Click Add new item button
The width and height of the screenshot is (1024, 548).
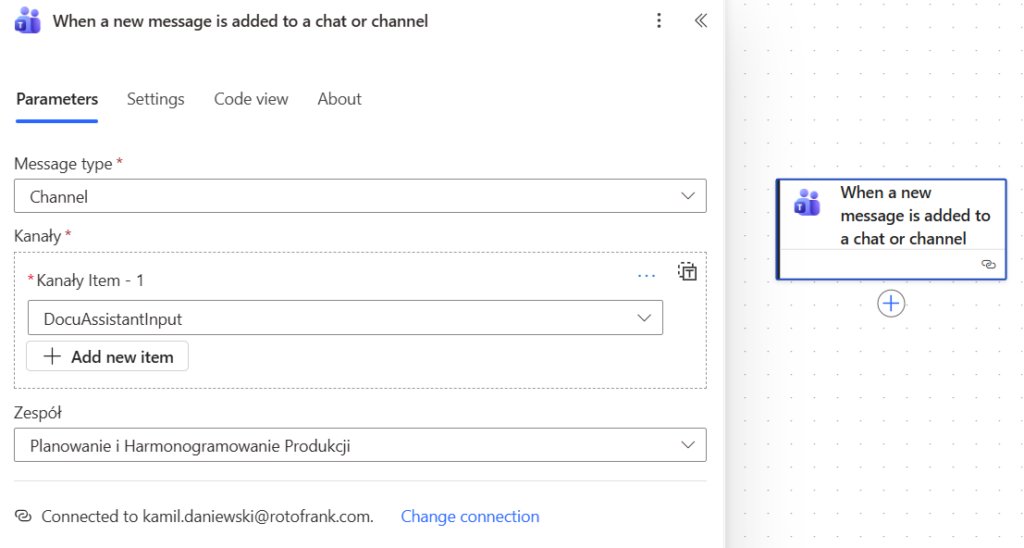click(107, 357)
